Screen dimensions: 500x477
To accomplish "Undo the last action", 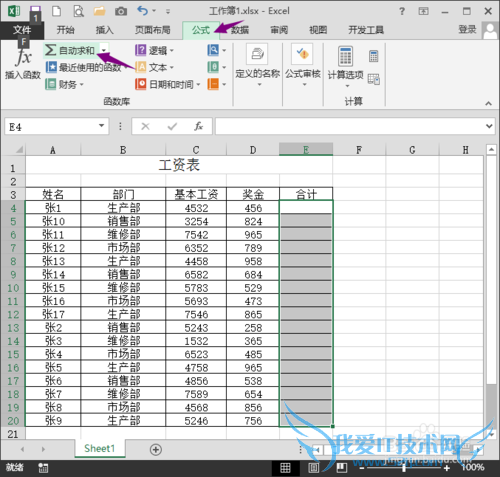I will [x=142, y=11].
